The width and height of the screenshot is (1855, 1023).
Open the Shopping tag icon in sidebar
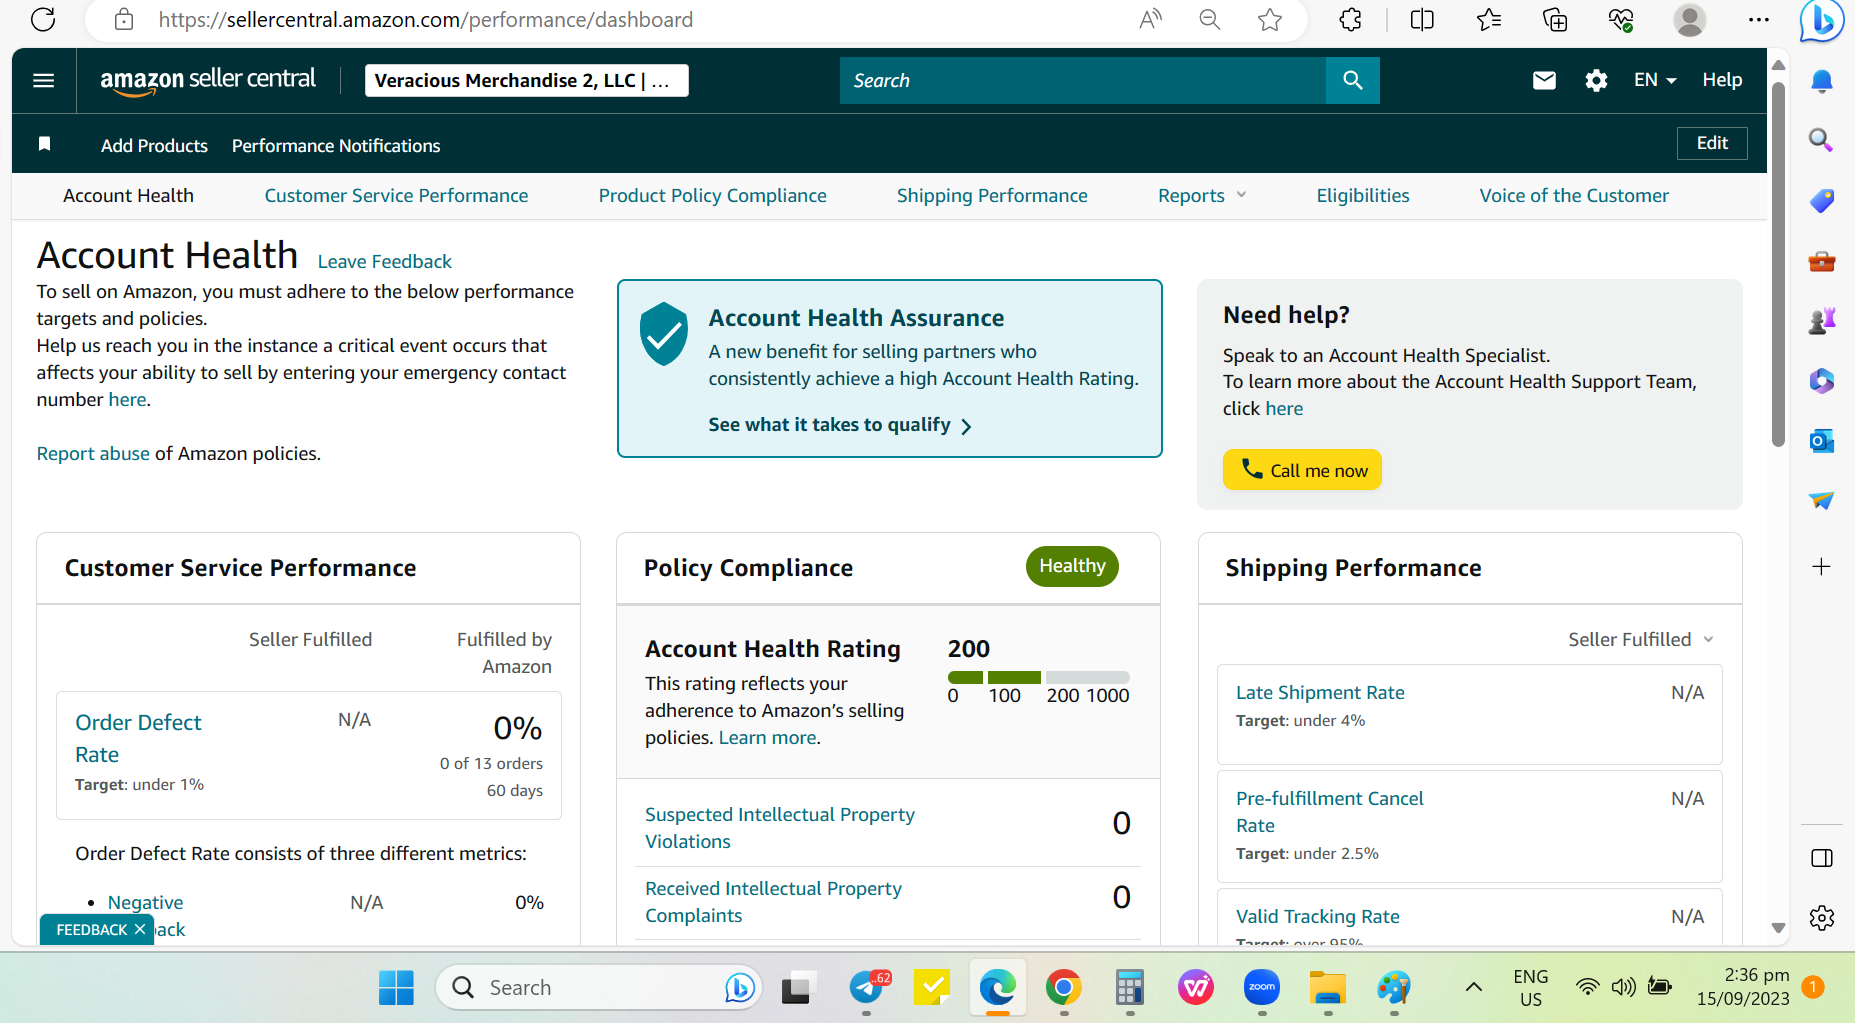[1822, 201]
